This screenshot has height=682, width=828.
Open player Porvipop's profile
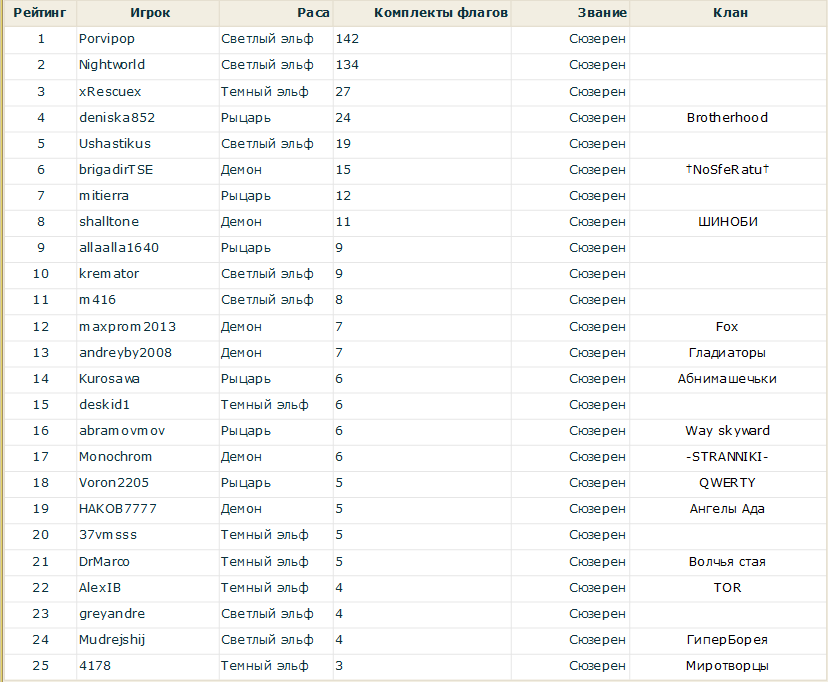pyautogui.click(x=107, y=39)
